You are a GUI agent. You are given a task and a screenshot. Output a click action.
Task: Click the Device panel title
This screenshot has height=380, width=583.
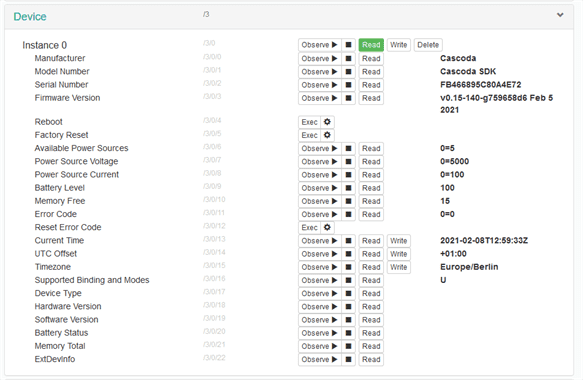pyautogui.click(x=30, y=17)
